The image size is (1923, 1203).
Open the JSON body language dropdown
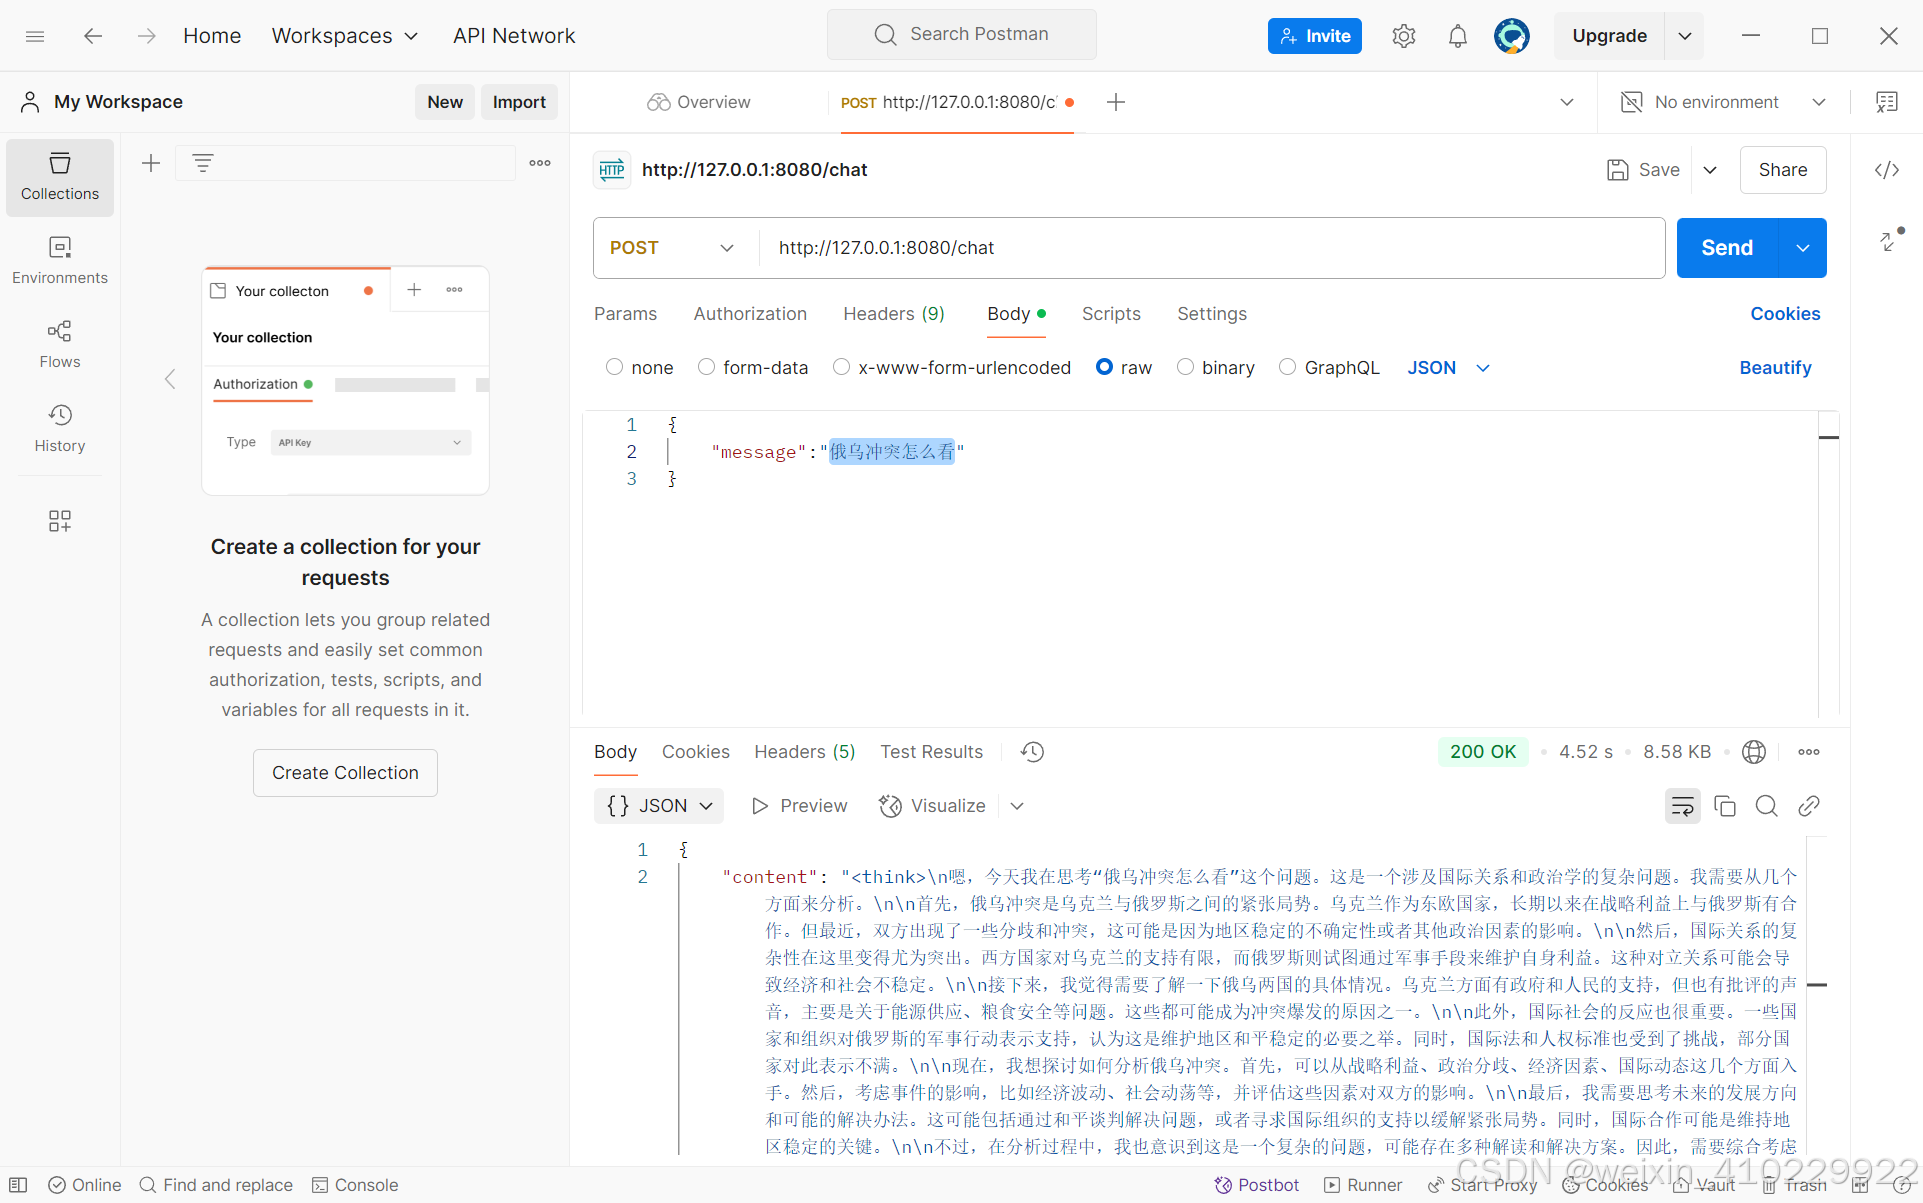1448,367
